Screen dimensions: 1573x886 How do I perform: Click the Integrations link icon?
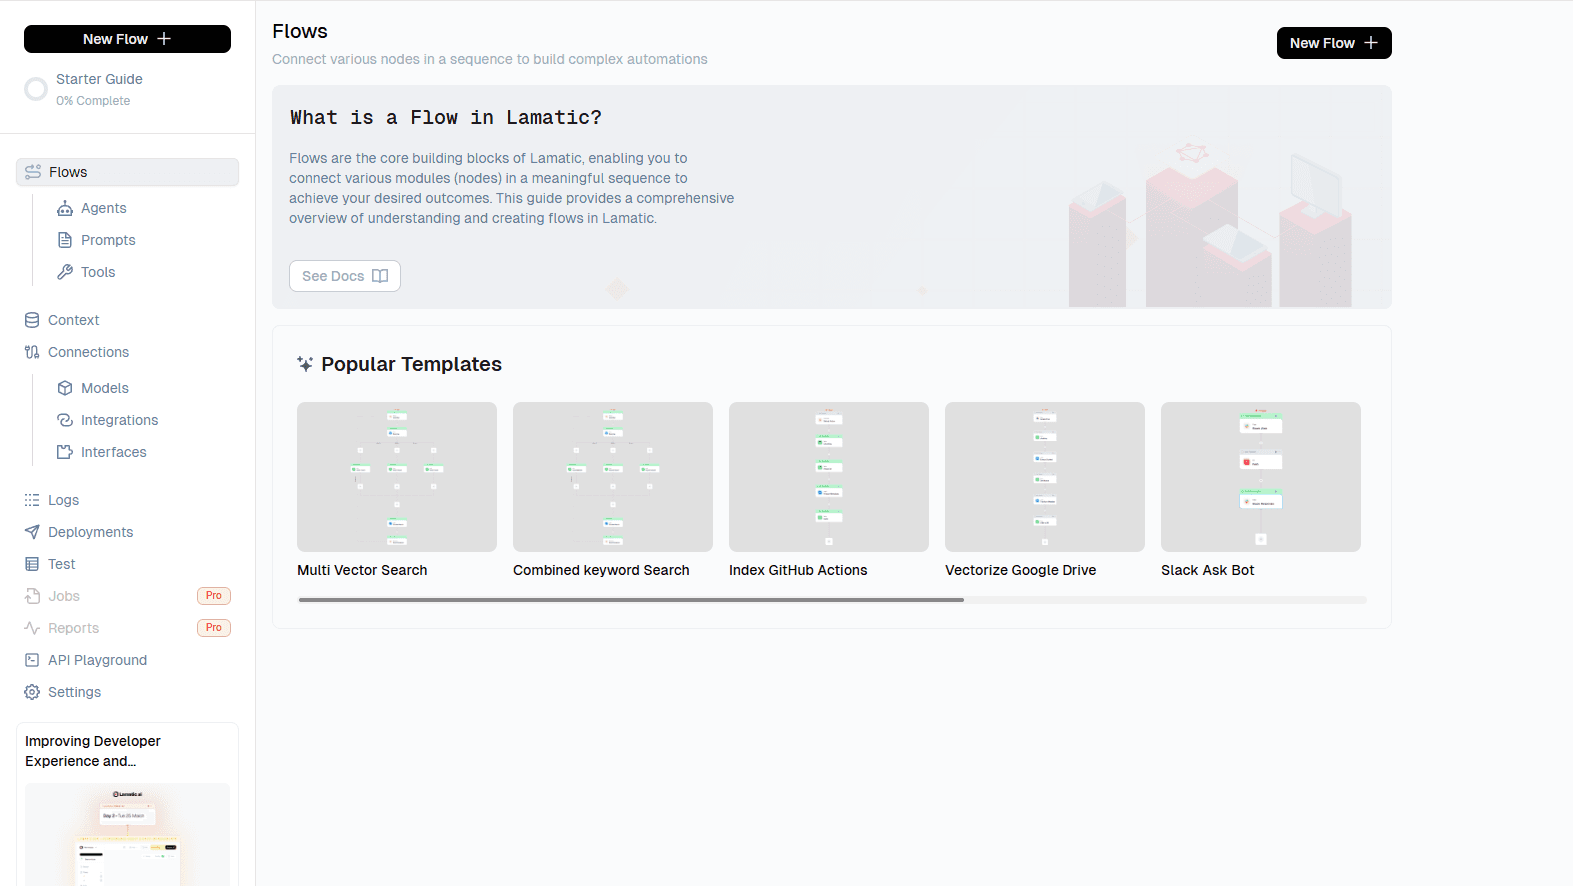click(65, 420)
